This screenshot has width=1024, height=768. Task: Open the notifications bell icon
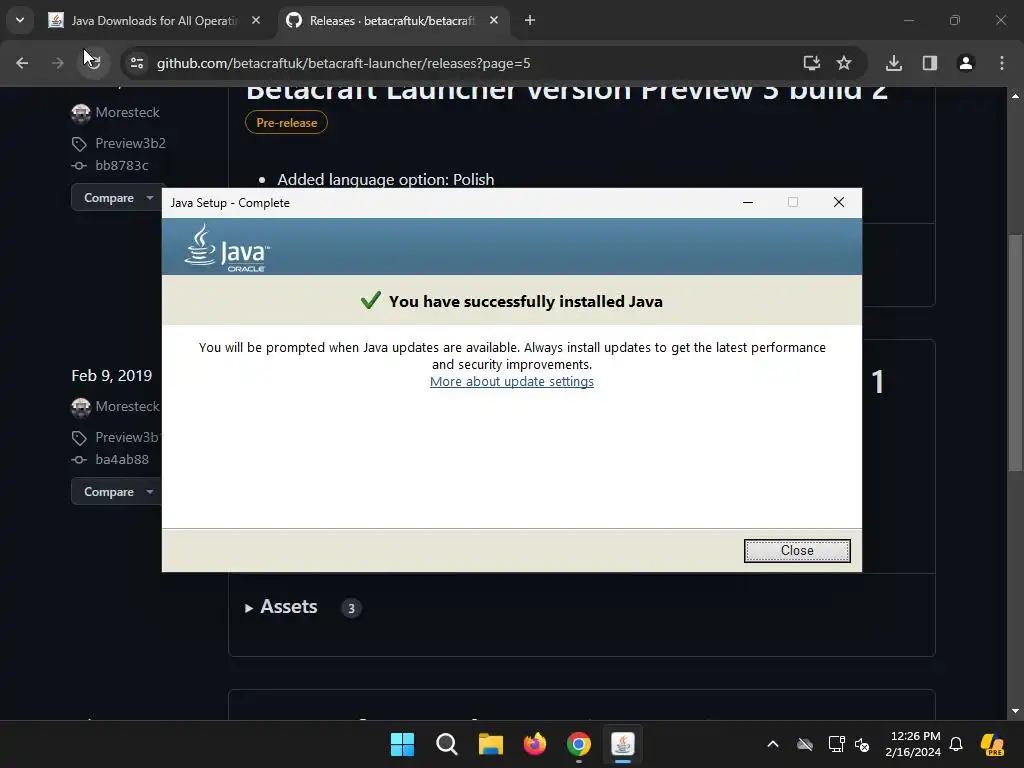956,744
